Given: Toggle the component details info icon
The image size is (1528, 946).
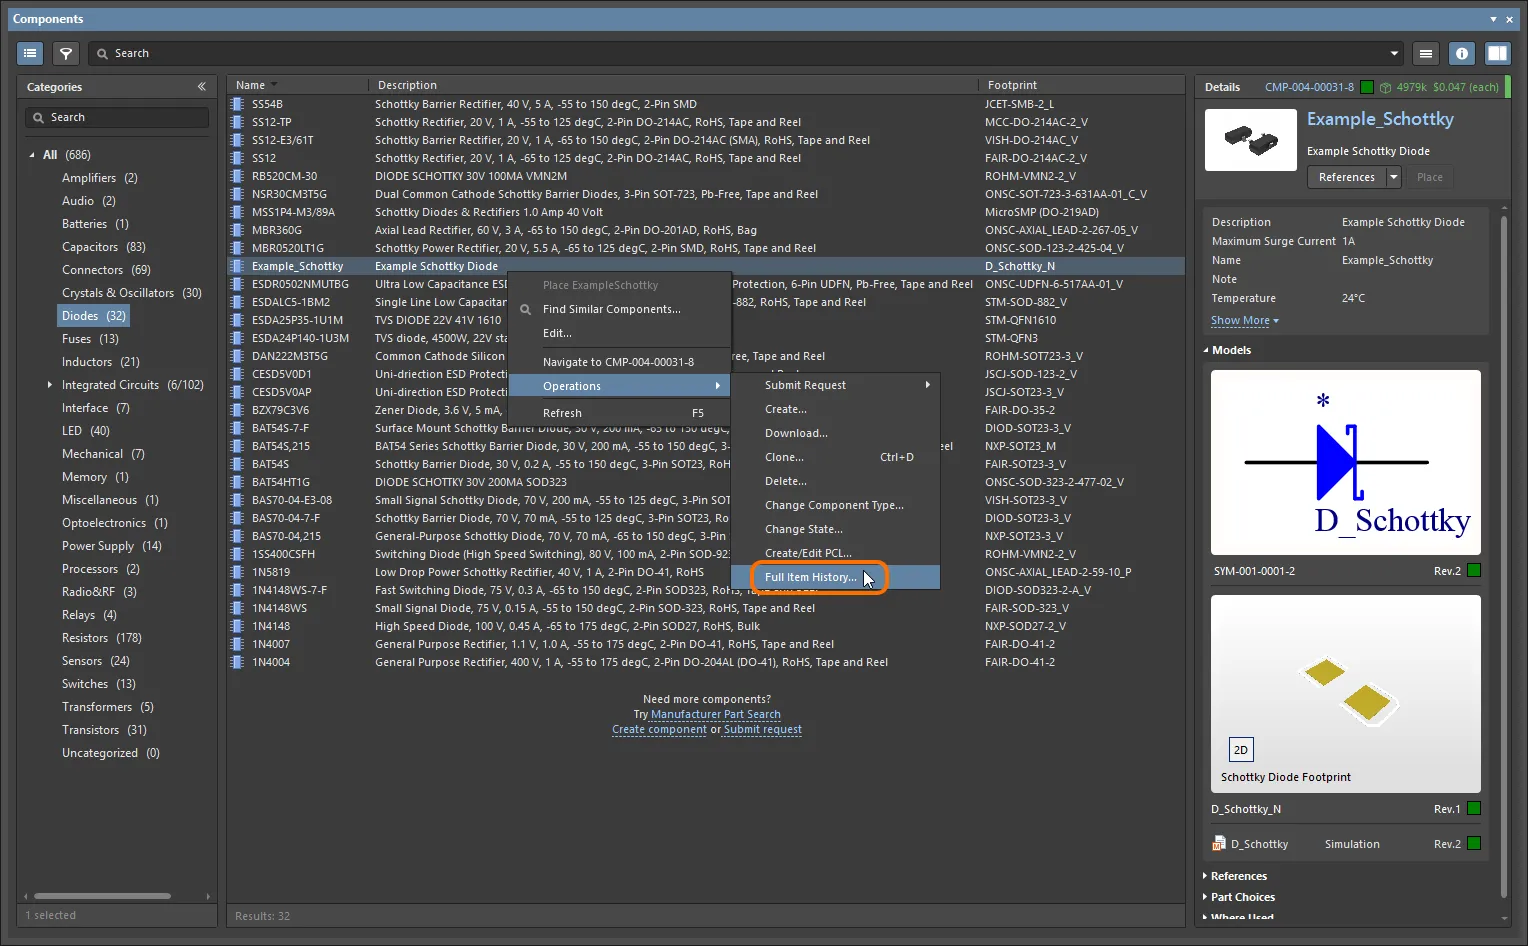Looking at the screenshot, I should click(1462, 53).
